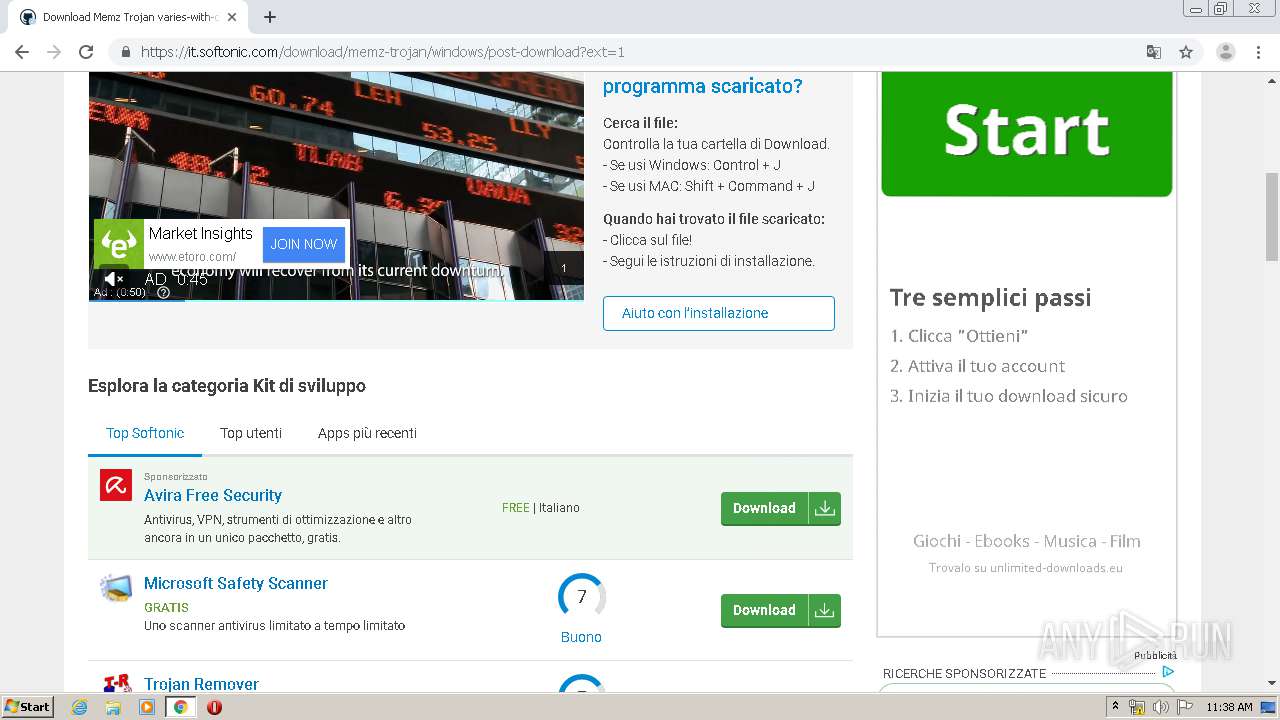Click the page address bar URL
The image size is (1280, 720).
coord(383,52)
